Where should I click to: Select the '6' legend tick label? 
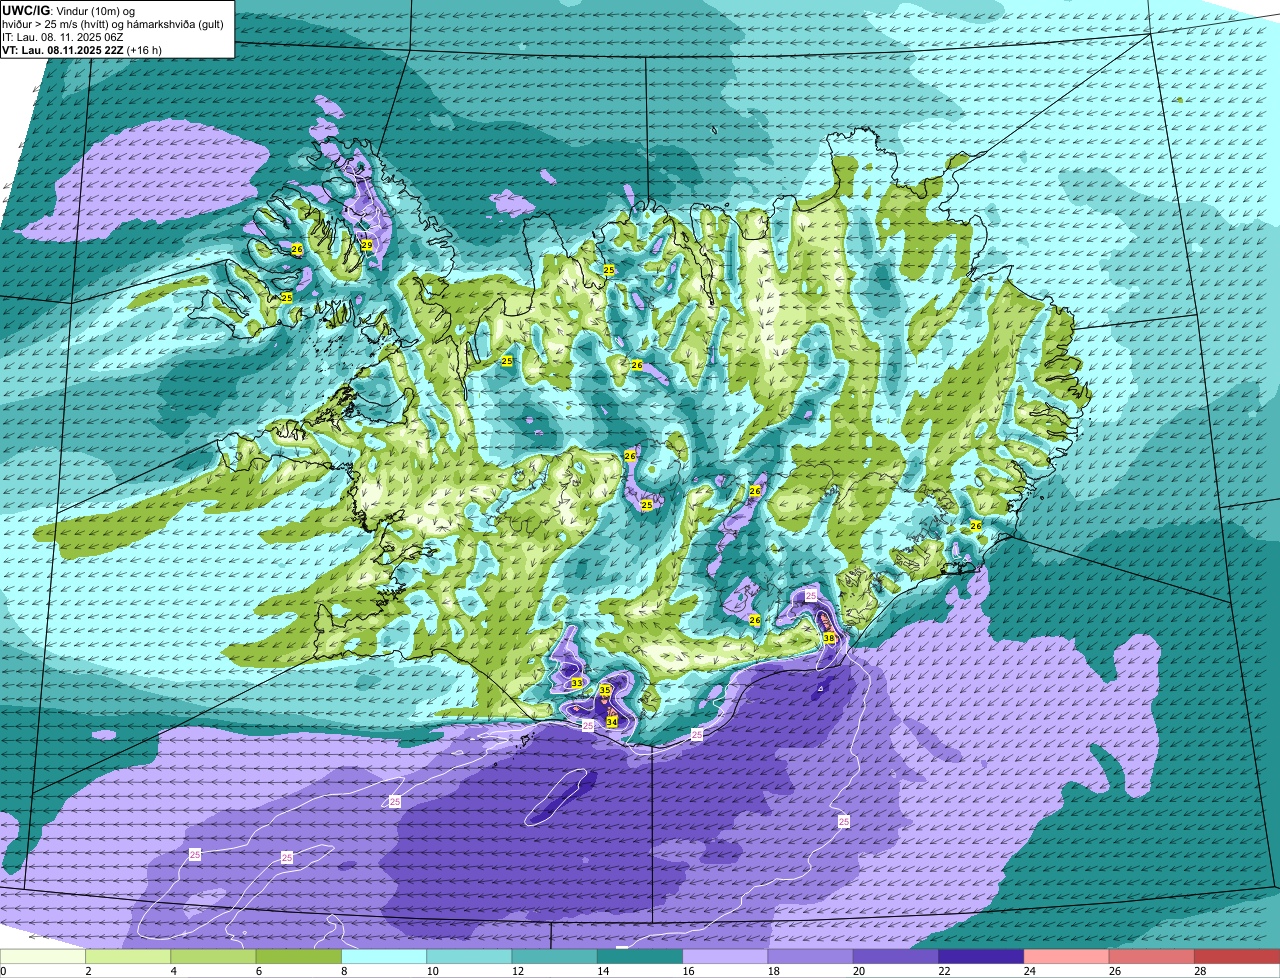258,971
